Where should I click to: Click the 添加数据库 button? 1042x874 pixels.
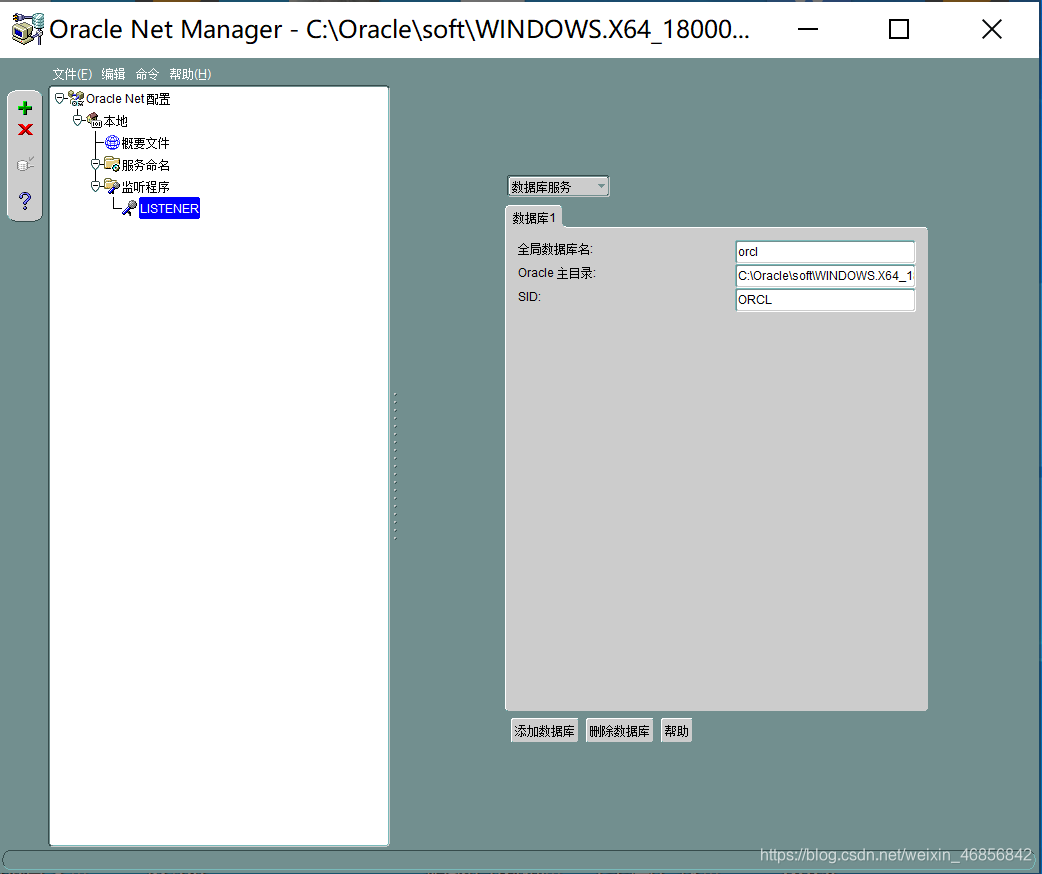point(544,731)
